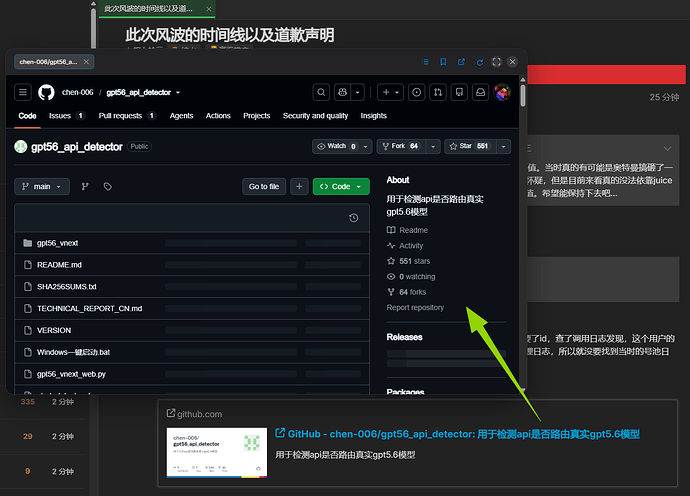
Task: Click the repository preview thumbnail
Action: tap(217, 452)
